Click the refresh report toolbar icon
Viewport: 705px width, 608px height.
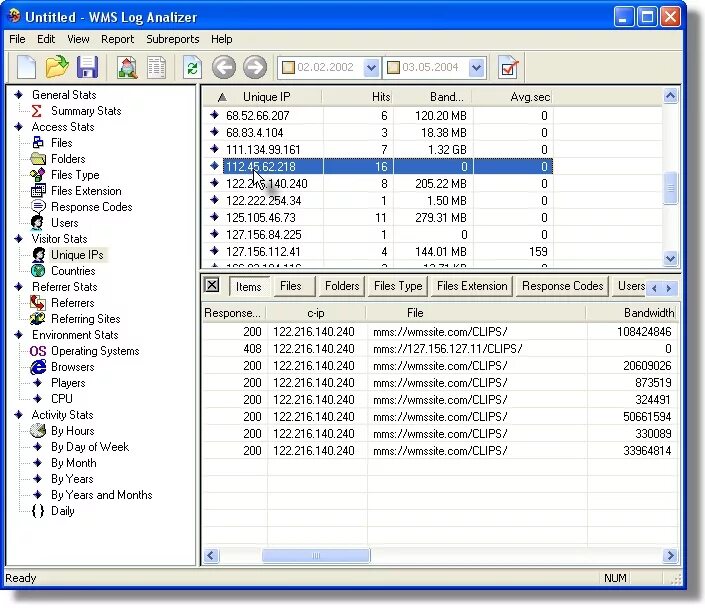coord(192,67)
